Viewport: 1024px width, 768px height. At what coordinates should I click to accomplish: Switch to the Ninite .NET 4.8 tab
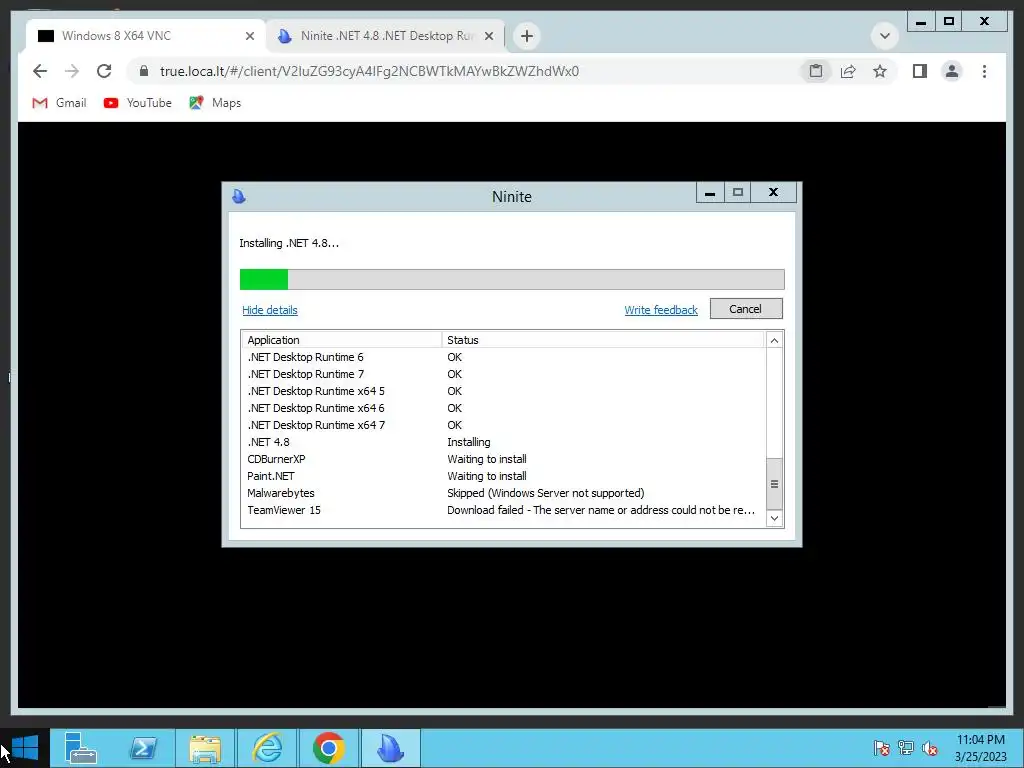[385, 36]
